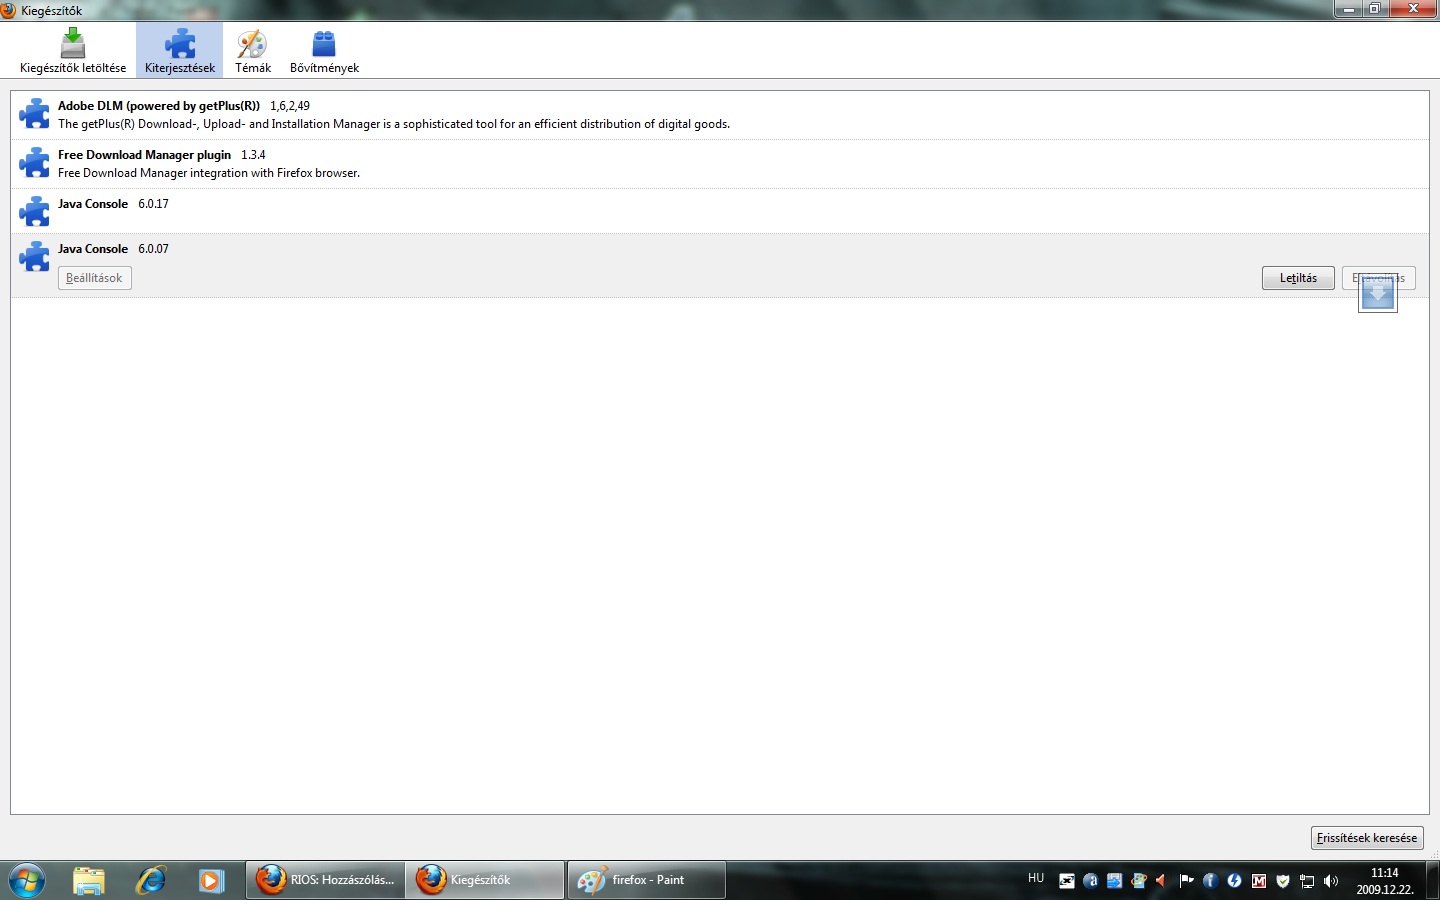Click the HU language indicator
Image resolution: width=1440 pixels, height=900 pixels.
pyautogui.click(x=1036, y=878)
